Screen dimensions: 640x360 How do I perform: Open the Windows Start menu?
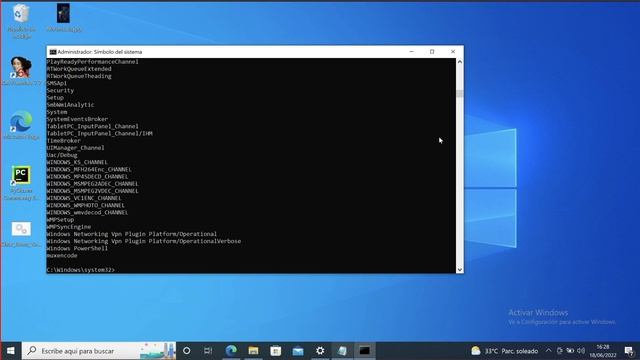(x=11, y=351)
